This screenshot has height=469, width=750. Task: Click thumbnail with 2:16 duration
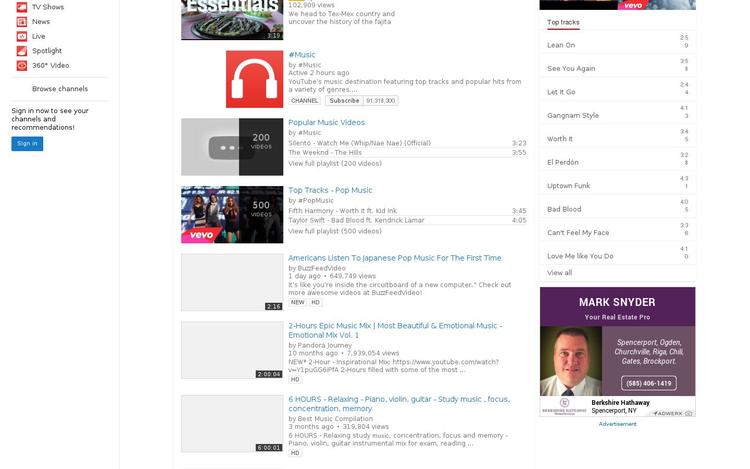232,283
